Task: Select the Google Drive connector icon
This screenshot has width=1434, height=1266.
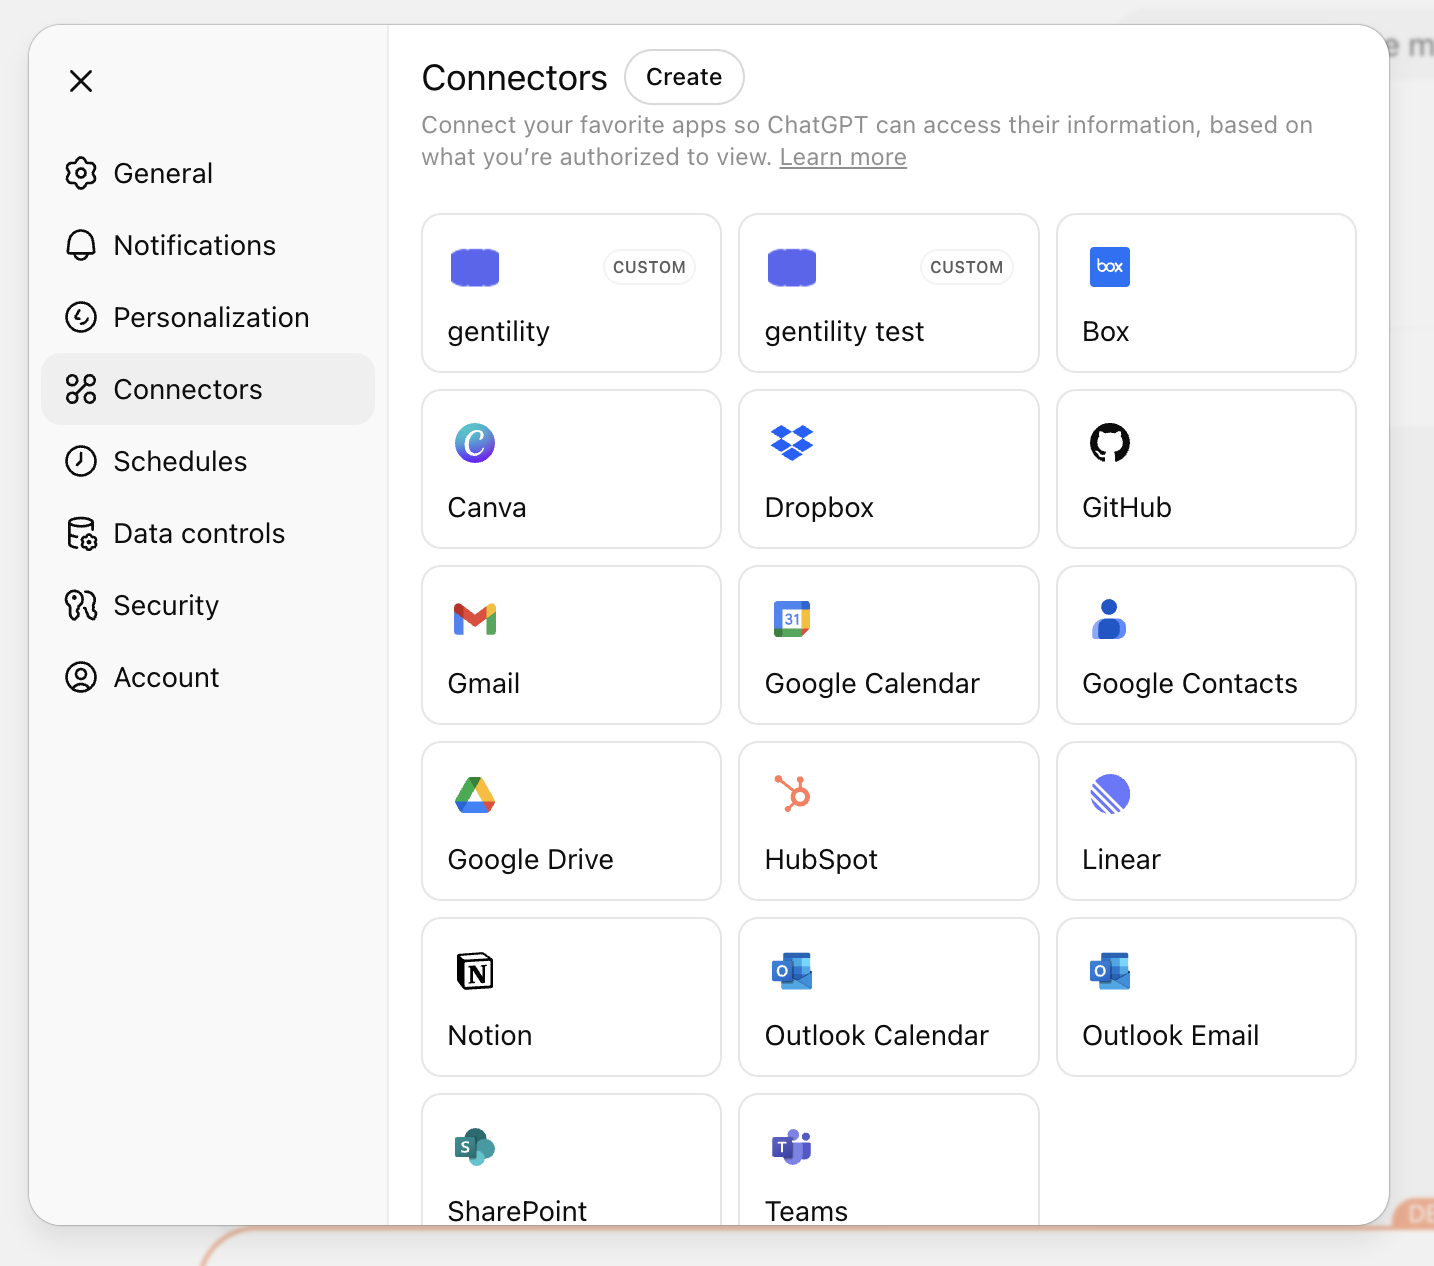Action: (475, 795)
